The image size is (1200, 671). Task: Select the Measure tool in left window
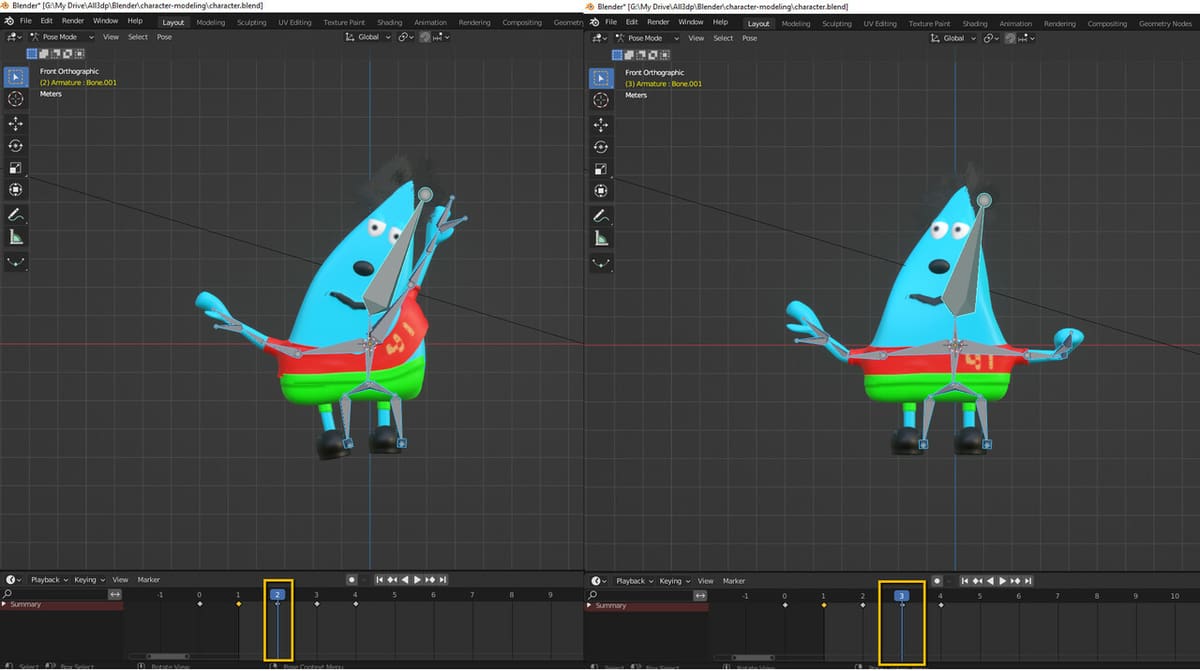pos(16,237)
